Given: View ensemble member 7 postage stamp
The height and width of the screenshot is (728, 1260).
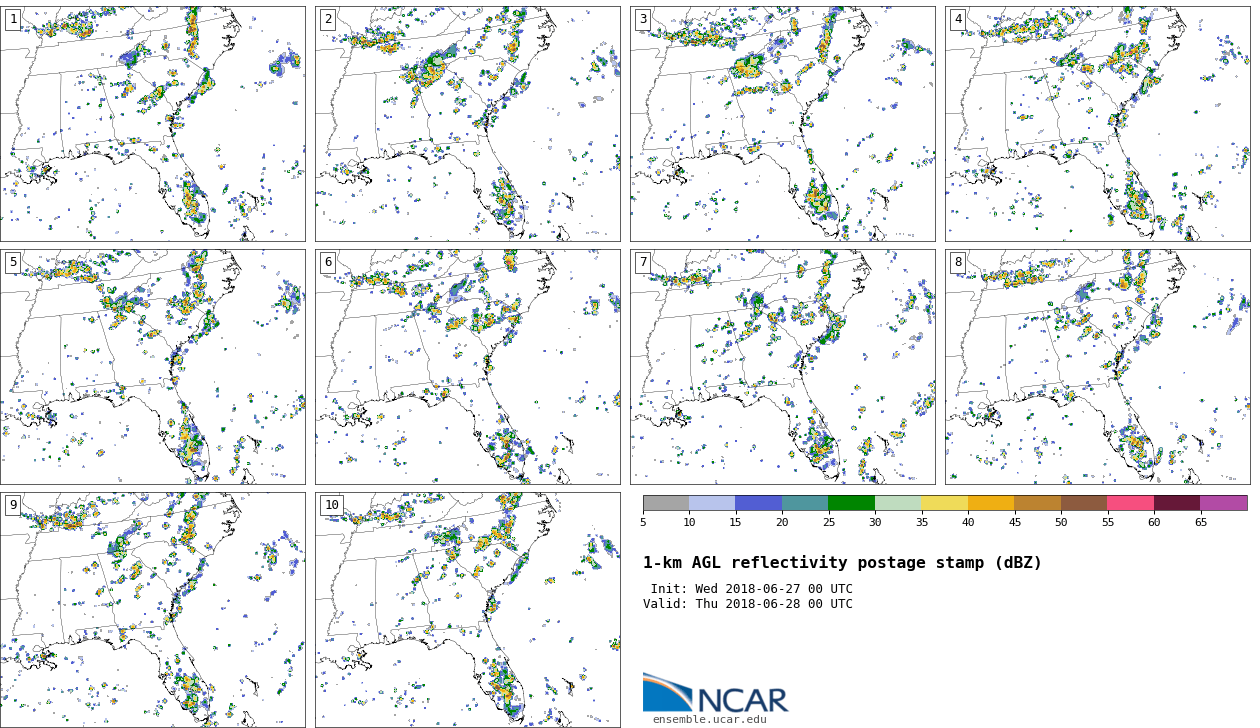Looking at the screenshot, I should [783, 367].
